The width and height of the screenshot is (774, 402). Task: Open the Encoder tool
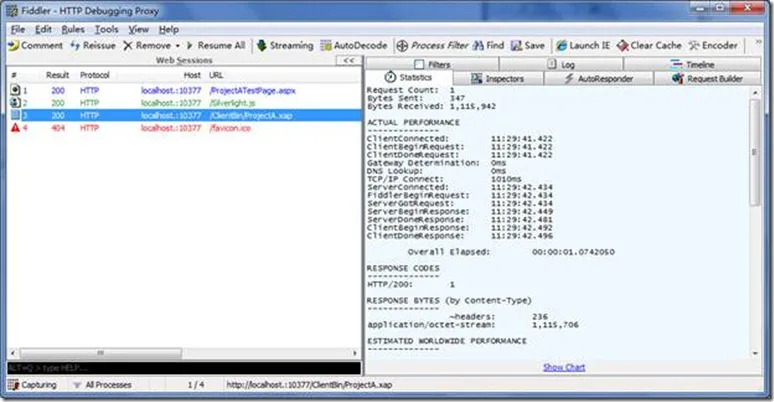713,45
